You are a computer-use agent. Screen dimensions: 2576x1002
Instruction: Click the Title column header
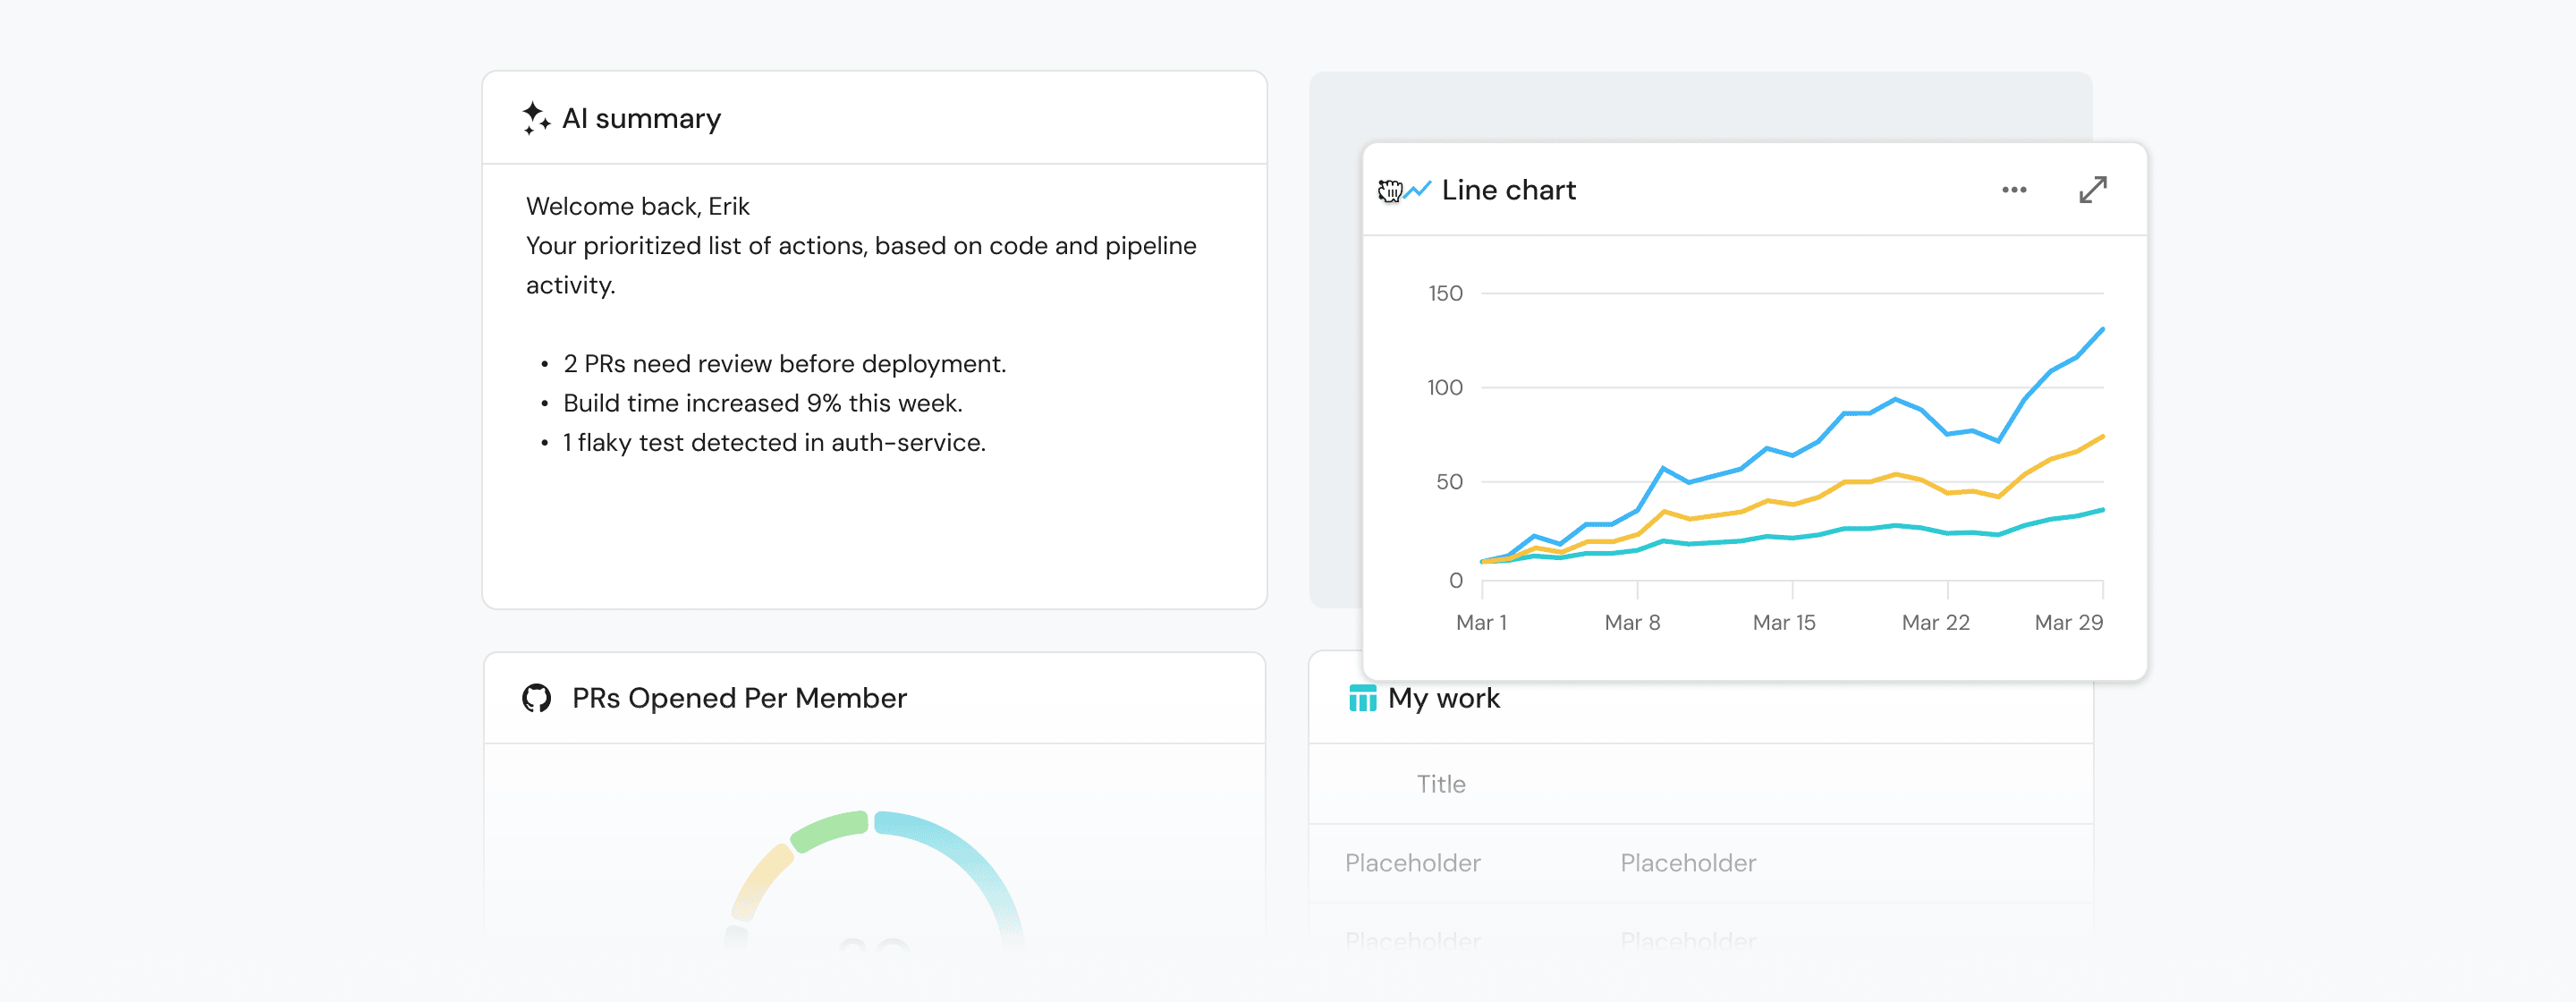click(x=1440, y=784)
